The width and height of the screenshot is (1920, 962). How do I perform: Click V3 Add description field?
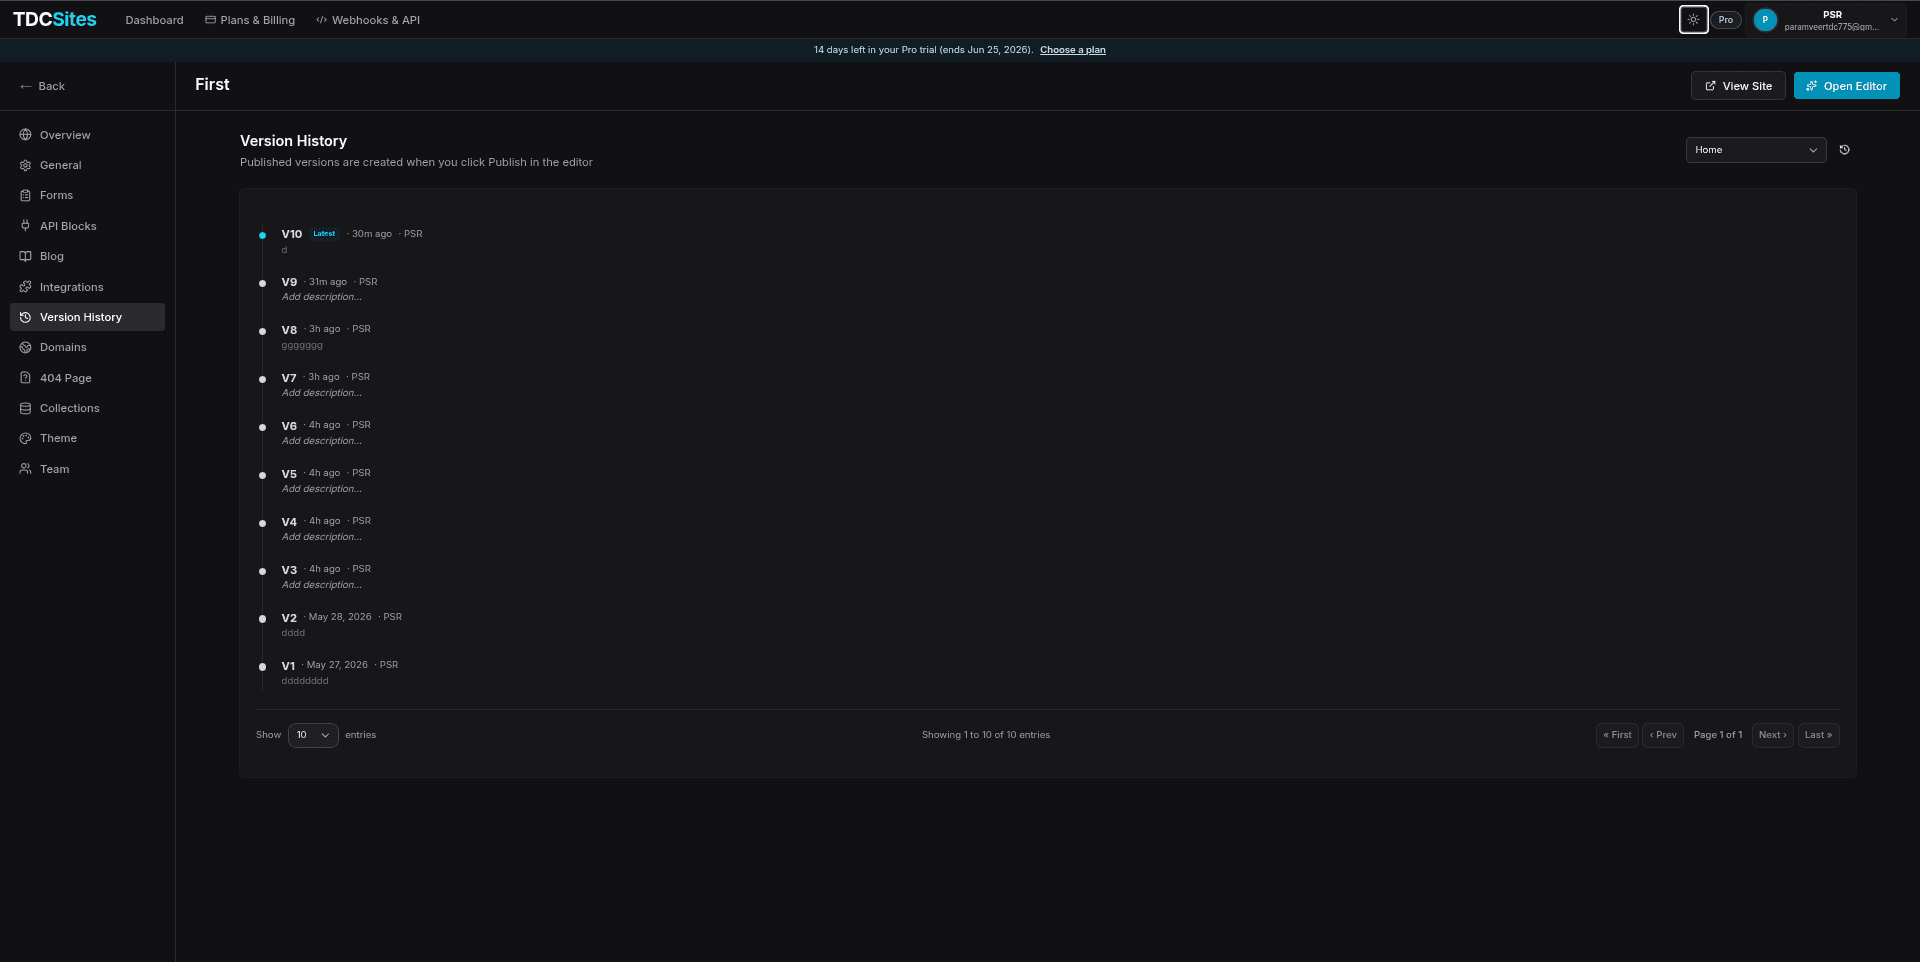point(322,585)
